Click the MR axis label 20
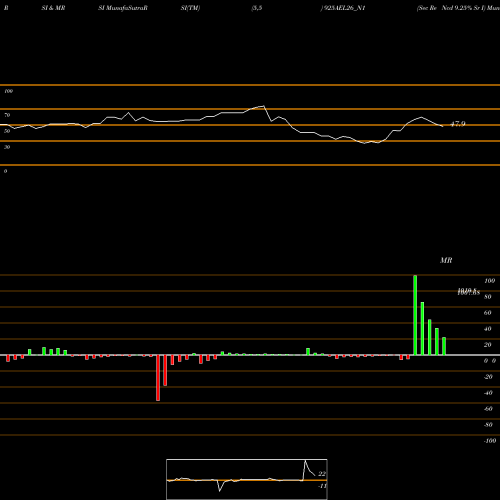 click(x=488, y=345)
